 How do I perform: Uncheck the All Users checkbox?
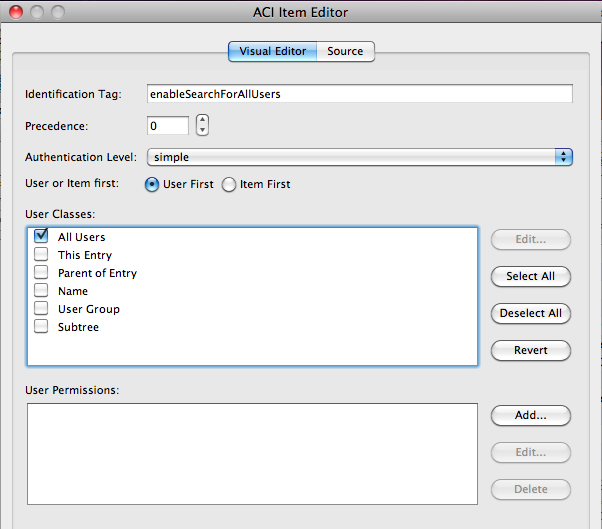pyautogui.click(x=41, y=236)
